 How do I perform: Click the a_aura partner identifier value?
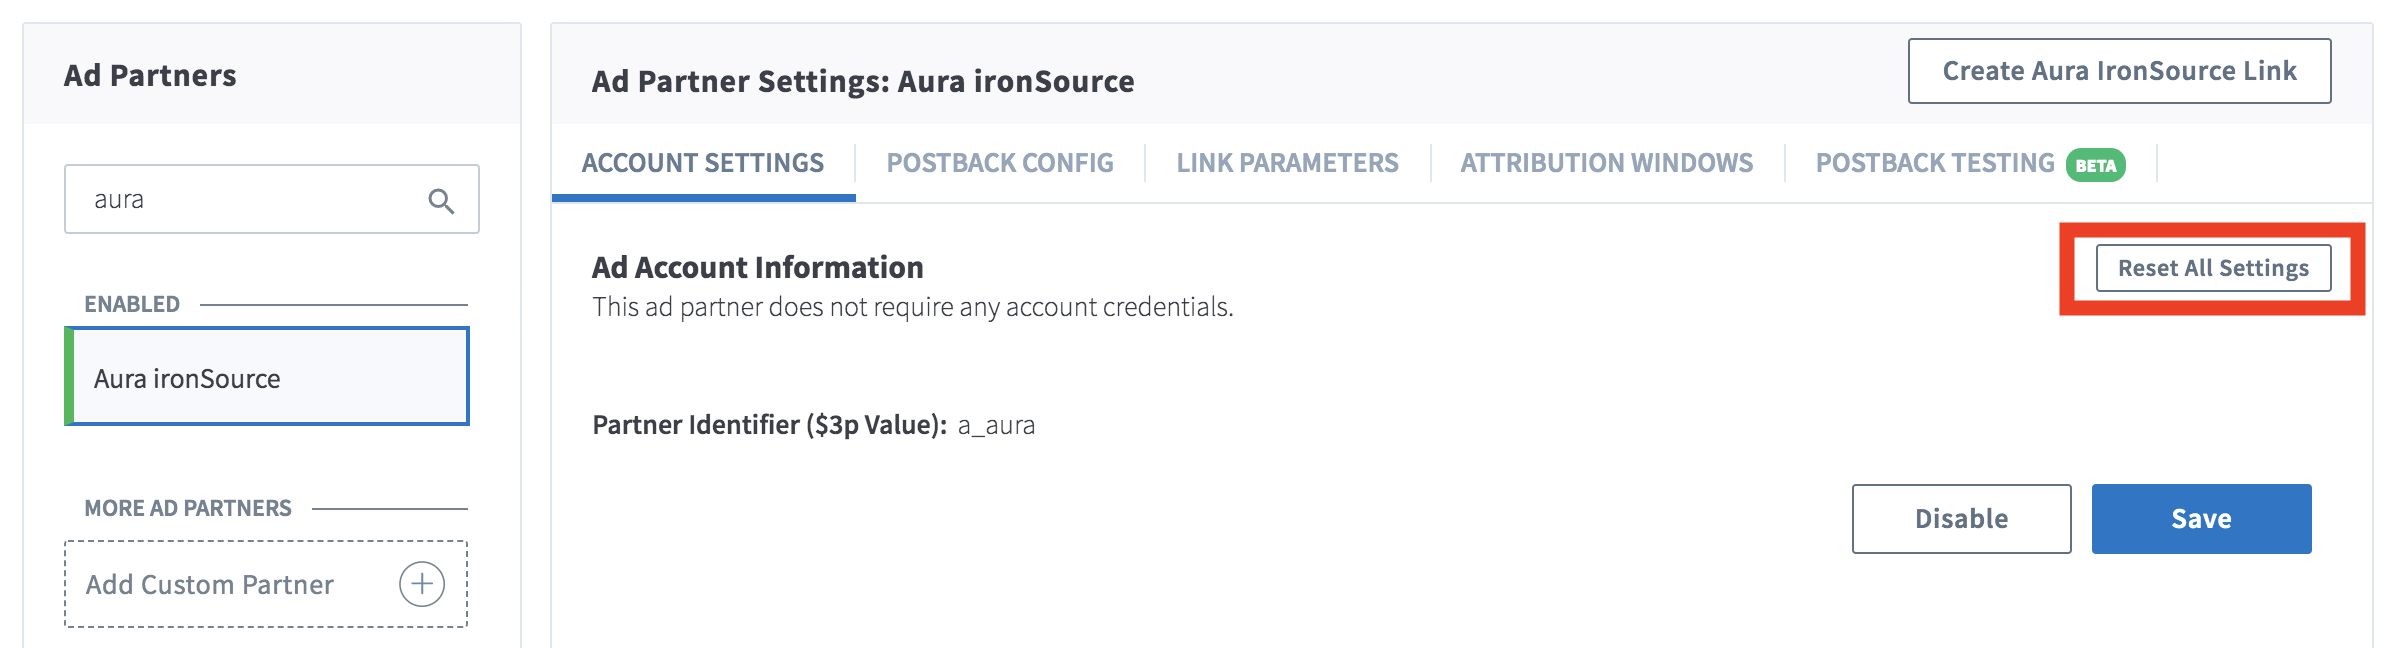pyautogui.click(x=996, y=426)
